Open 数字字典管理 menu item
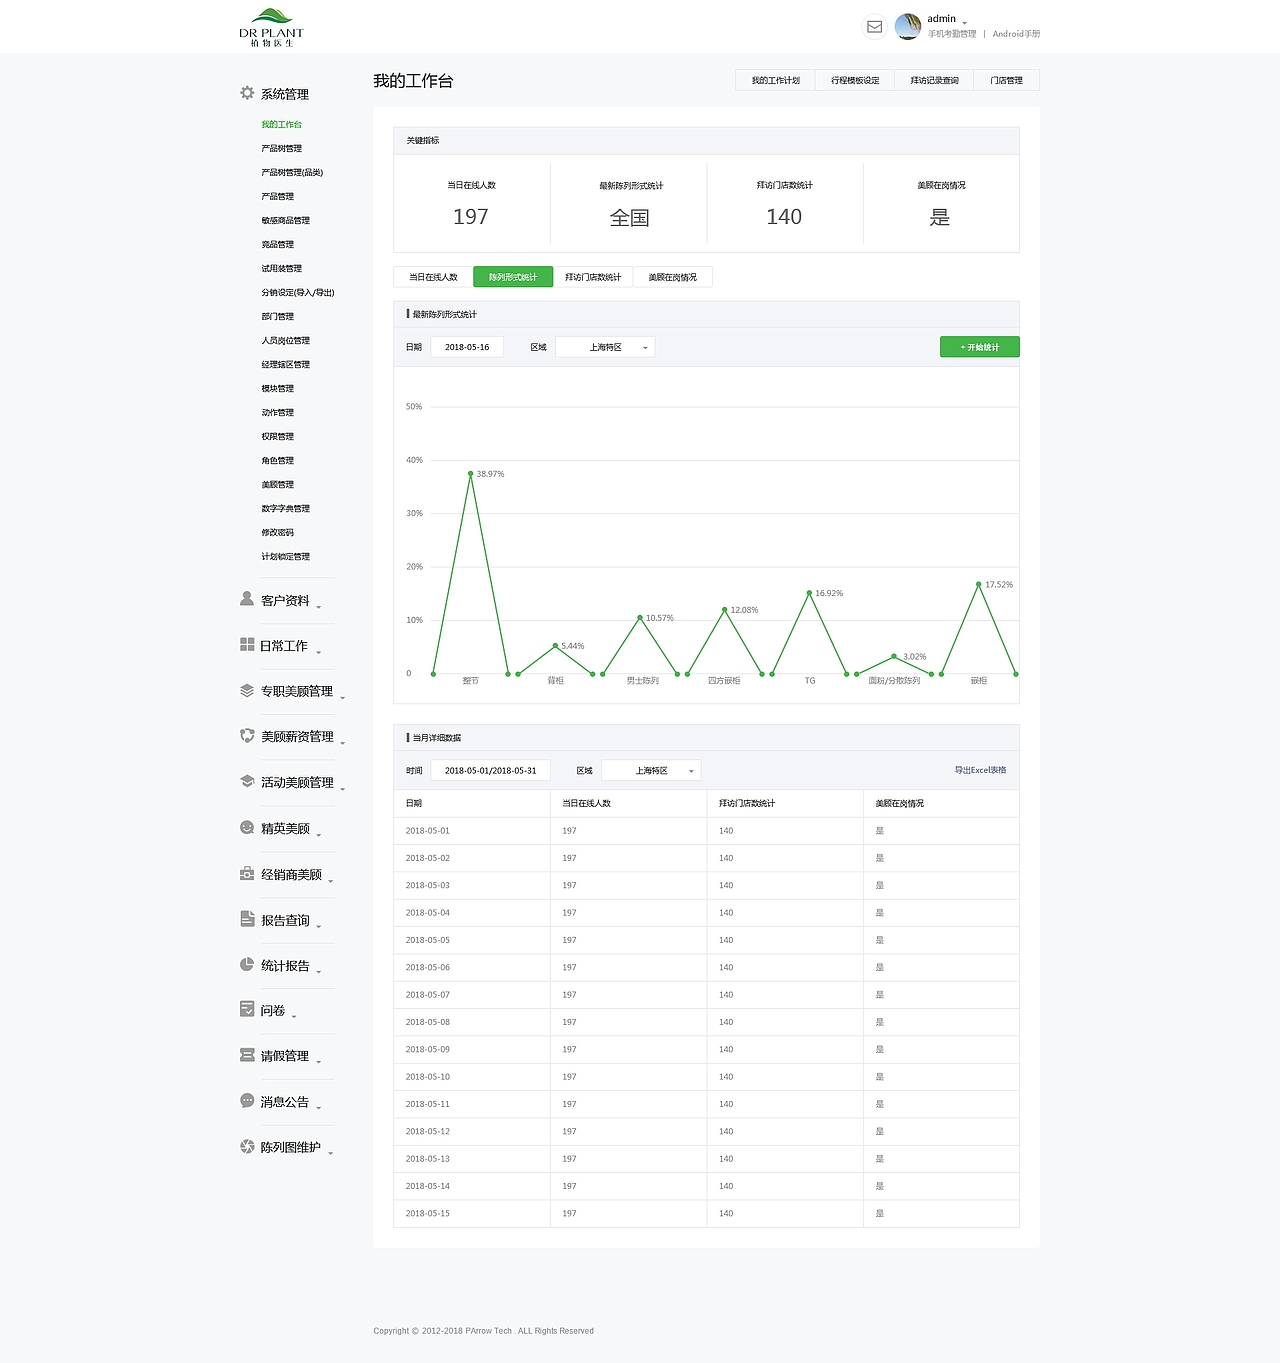This screenshot has width=1280, height=1363. click(285, 508)
